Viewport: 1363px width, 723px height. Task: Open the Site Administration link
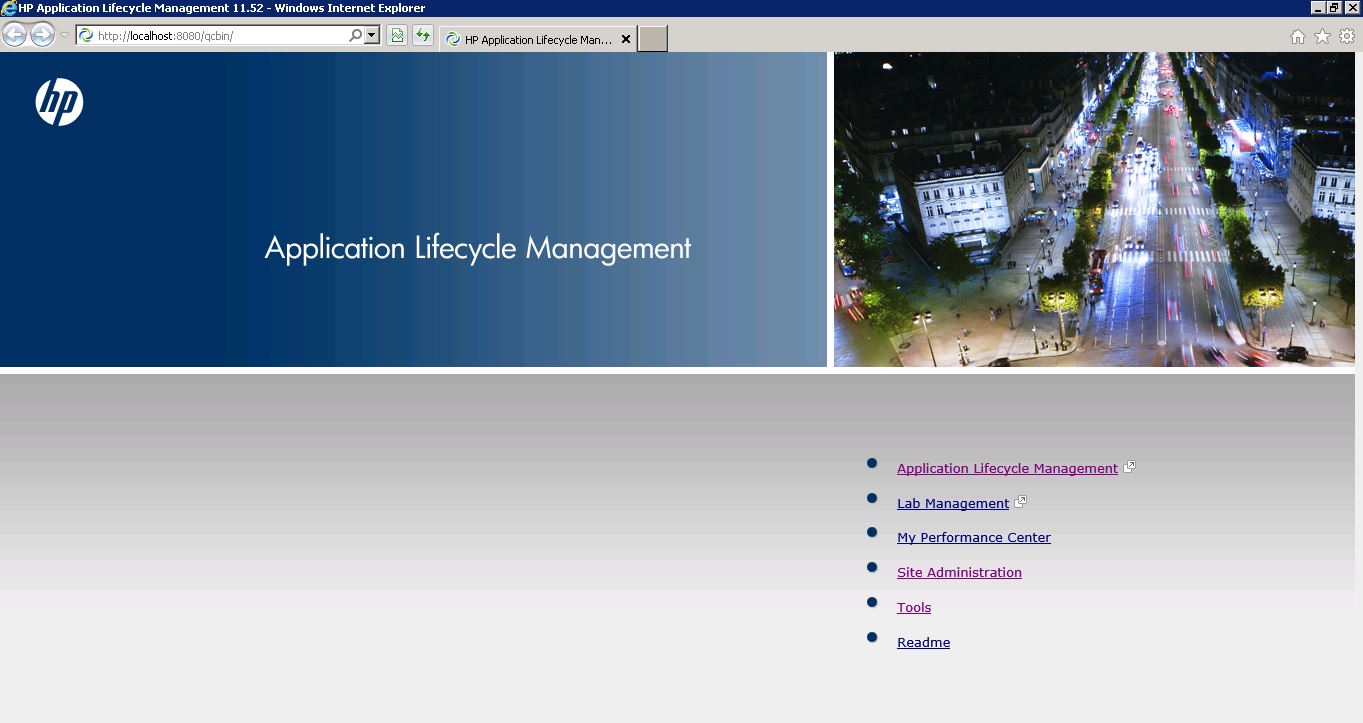point(959,572)
